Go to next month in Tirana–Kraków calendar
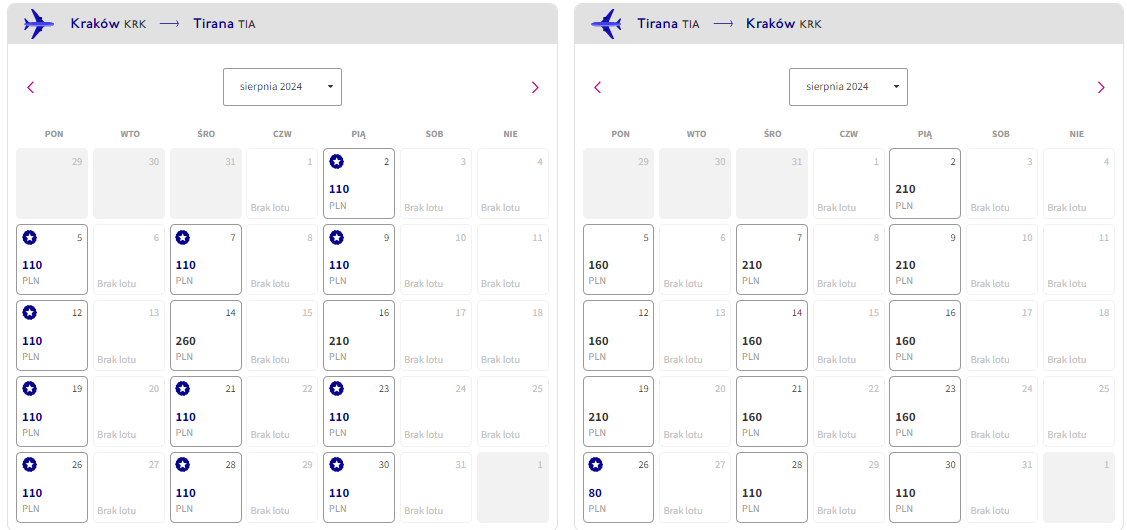 coord(1101,88)
